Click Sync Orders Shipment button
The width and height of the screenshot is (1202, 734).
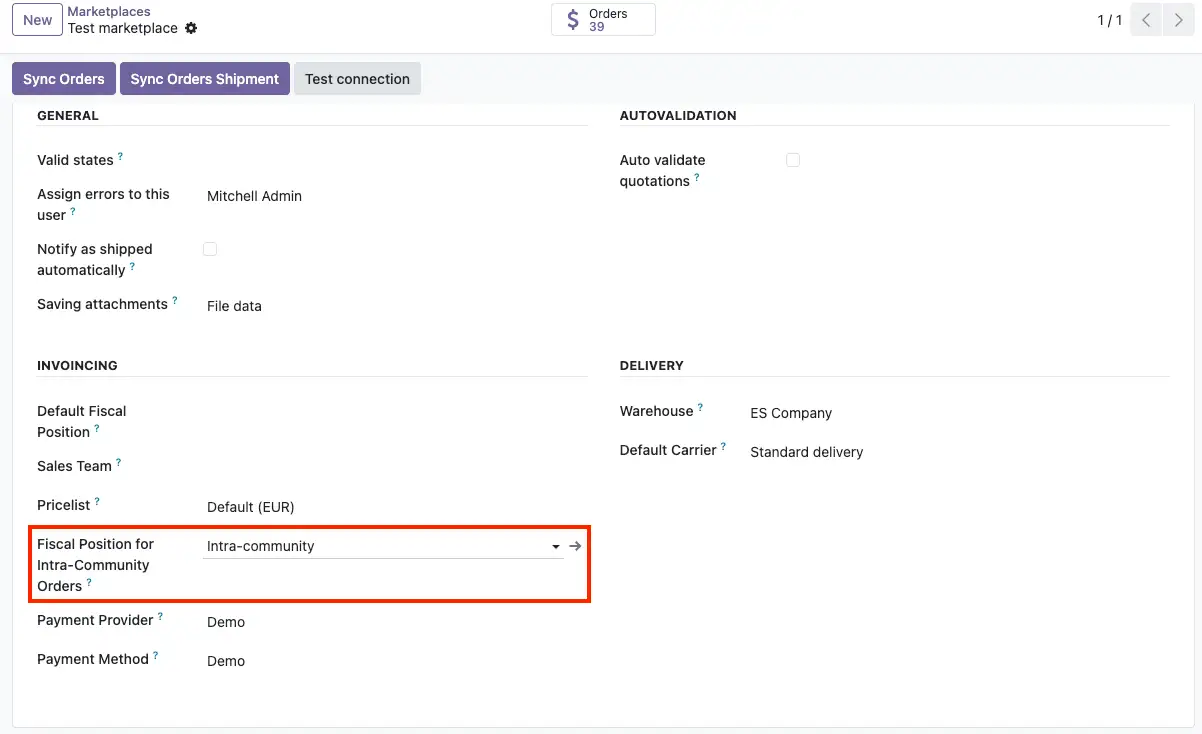205,79
